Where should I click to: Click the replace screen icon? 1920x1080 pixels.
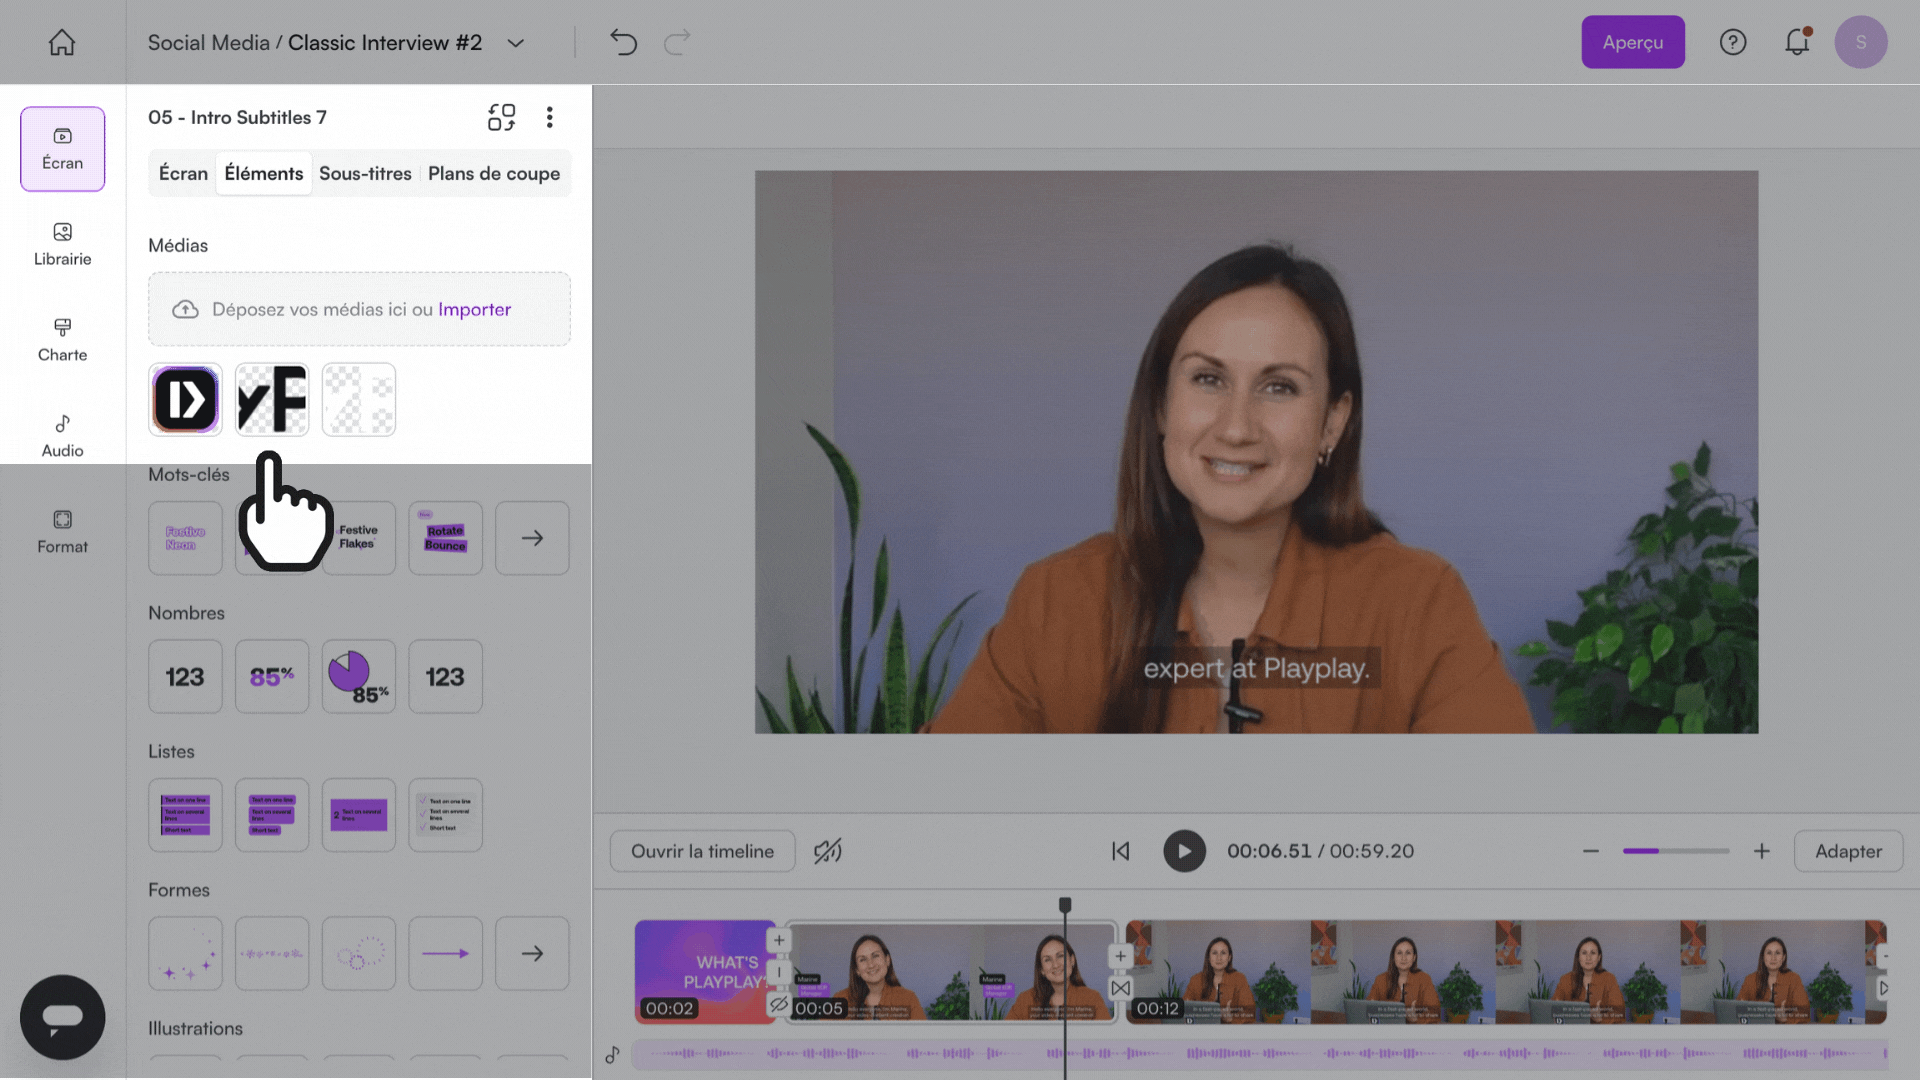pos(501,117)
